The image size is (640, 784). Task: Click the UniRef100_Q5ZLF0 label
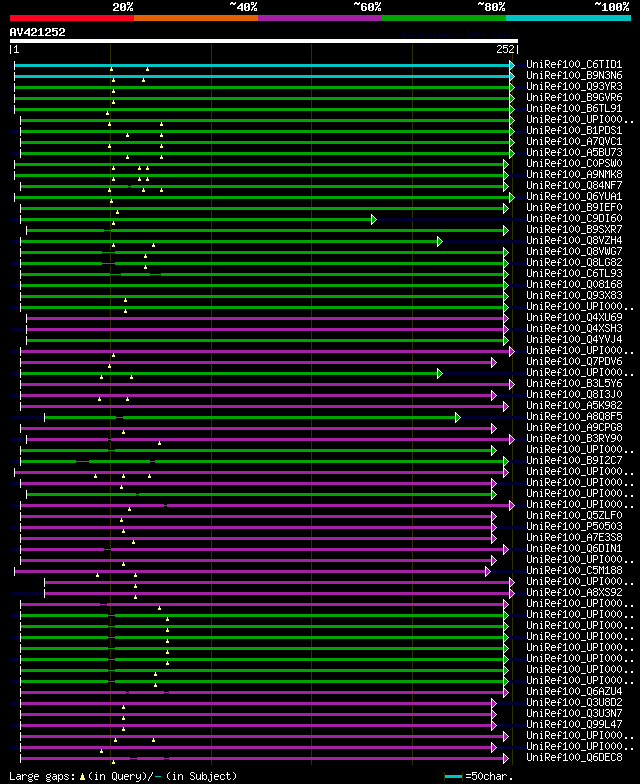[574, 516]
